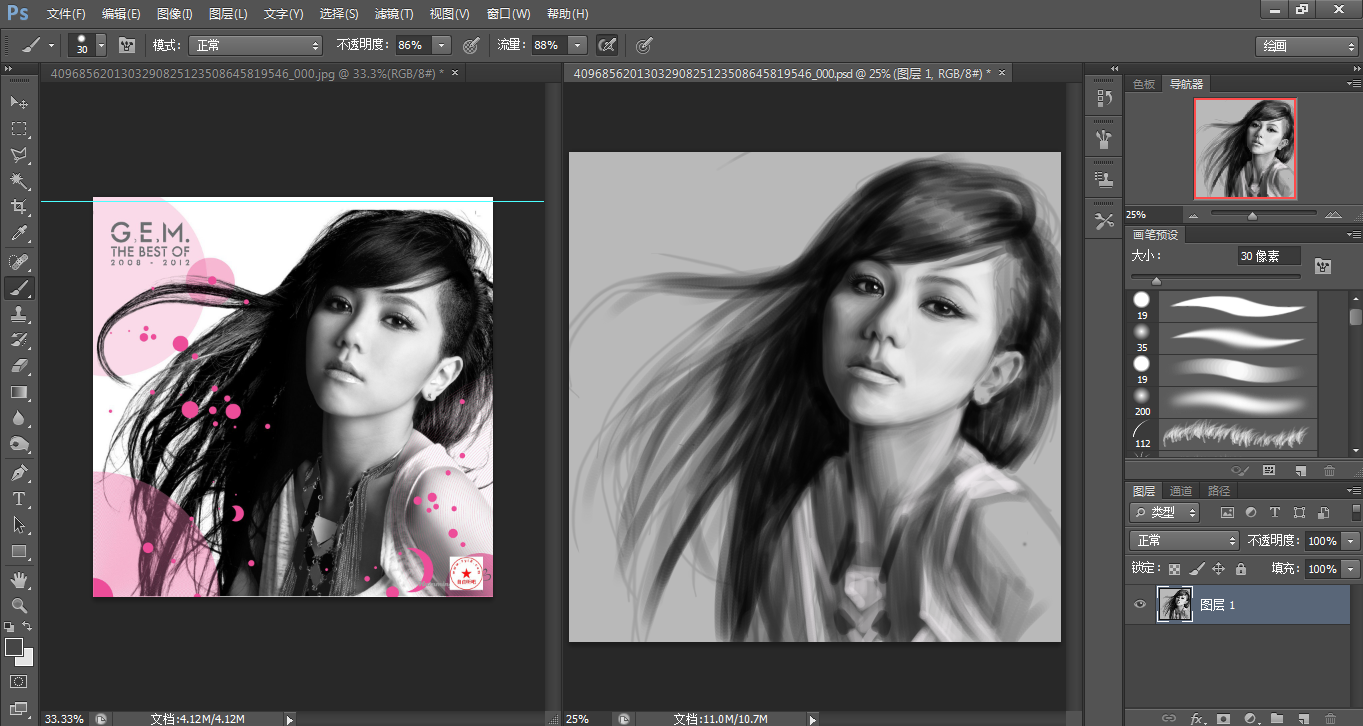Hide 图层 1 with eye icon

(x=1139, y=605)
